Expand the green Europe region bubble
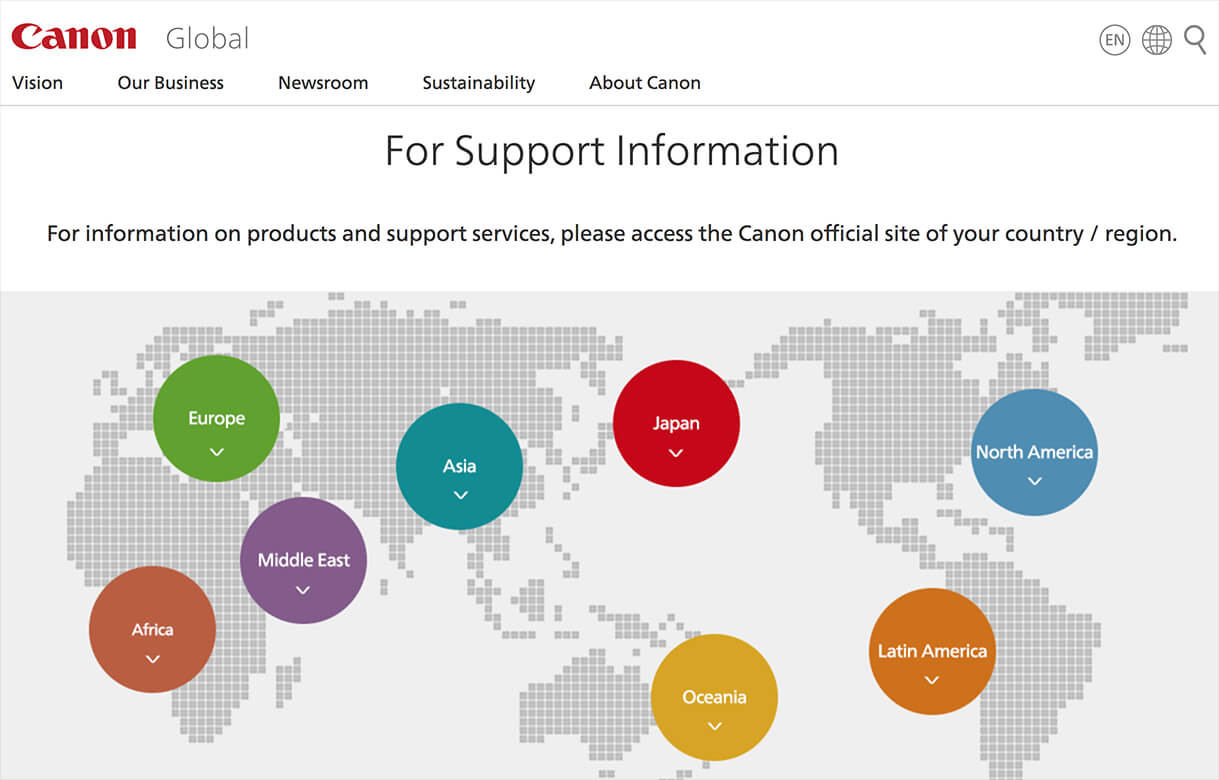 [x=216, y=418]
